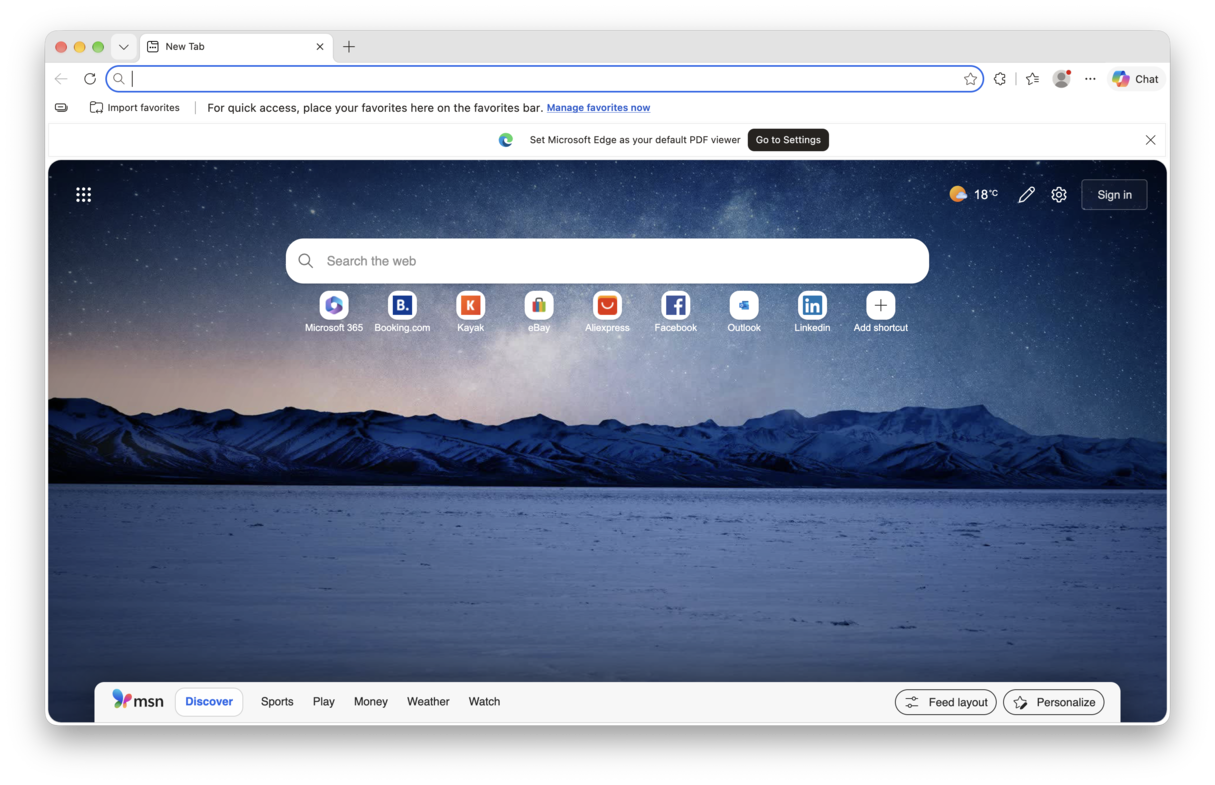Open page settings gear
Image resolution: width=1215 pixels, height=785 pixels.
(1059, 195)
